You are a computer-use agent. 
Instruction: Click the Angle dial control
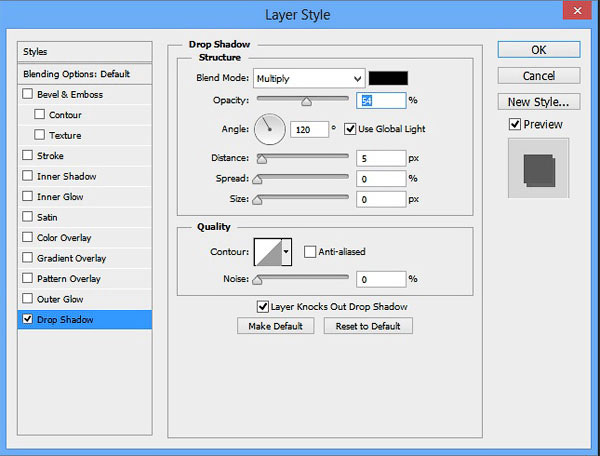click(x=270, y=128)
